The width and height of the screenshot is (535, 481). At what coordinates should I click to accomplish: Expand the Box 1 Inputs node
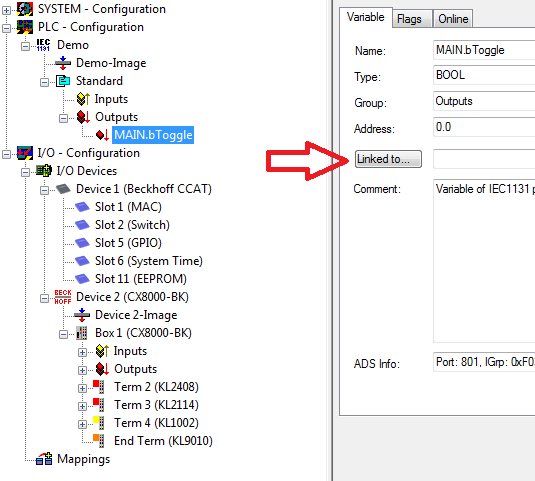[82, 352]
